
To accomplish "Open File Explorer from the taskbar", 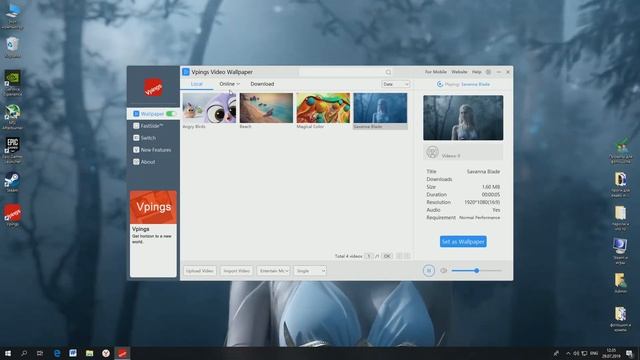I will pos(89,353).
